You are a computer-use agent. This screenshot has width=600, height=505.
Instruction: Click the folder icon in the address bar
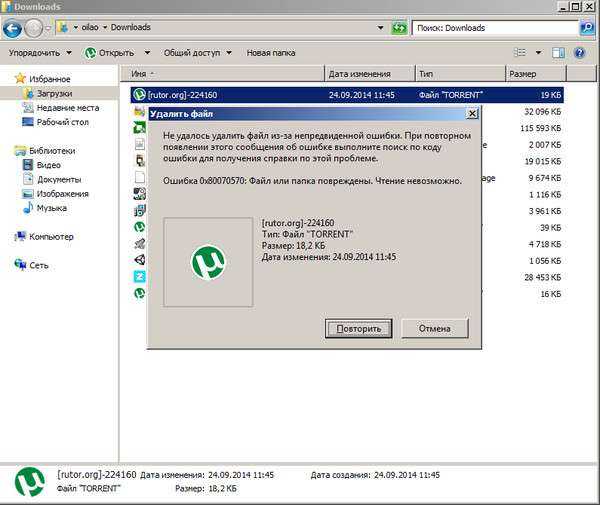[62, 27]
